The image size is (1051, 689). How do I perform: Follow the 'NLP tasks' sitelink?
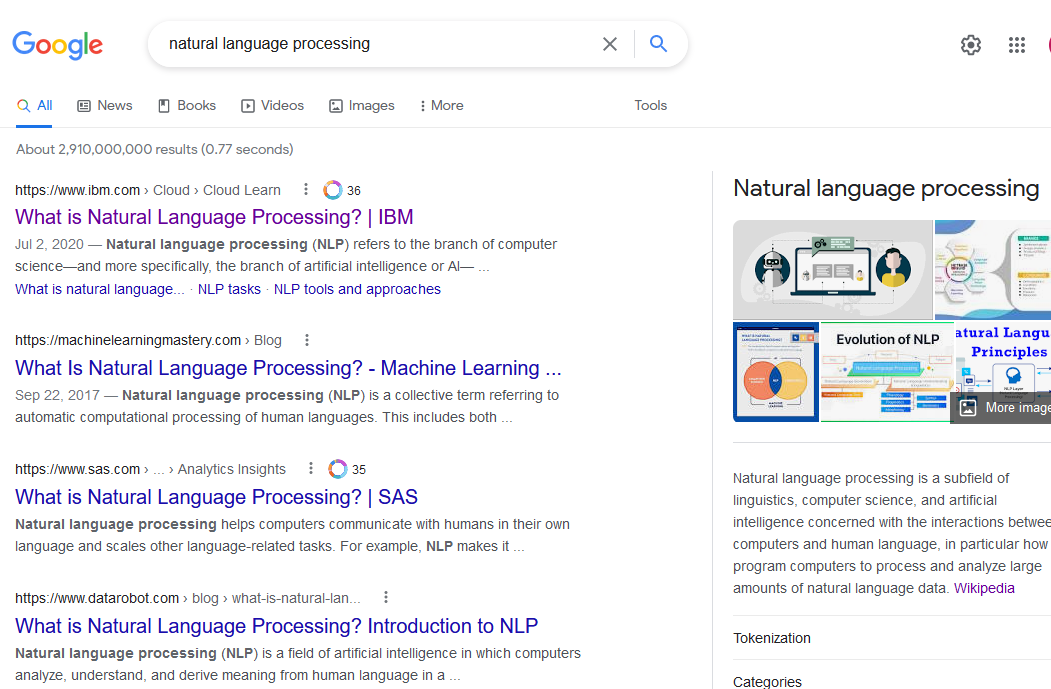[229, 289]
